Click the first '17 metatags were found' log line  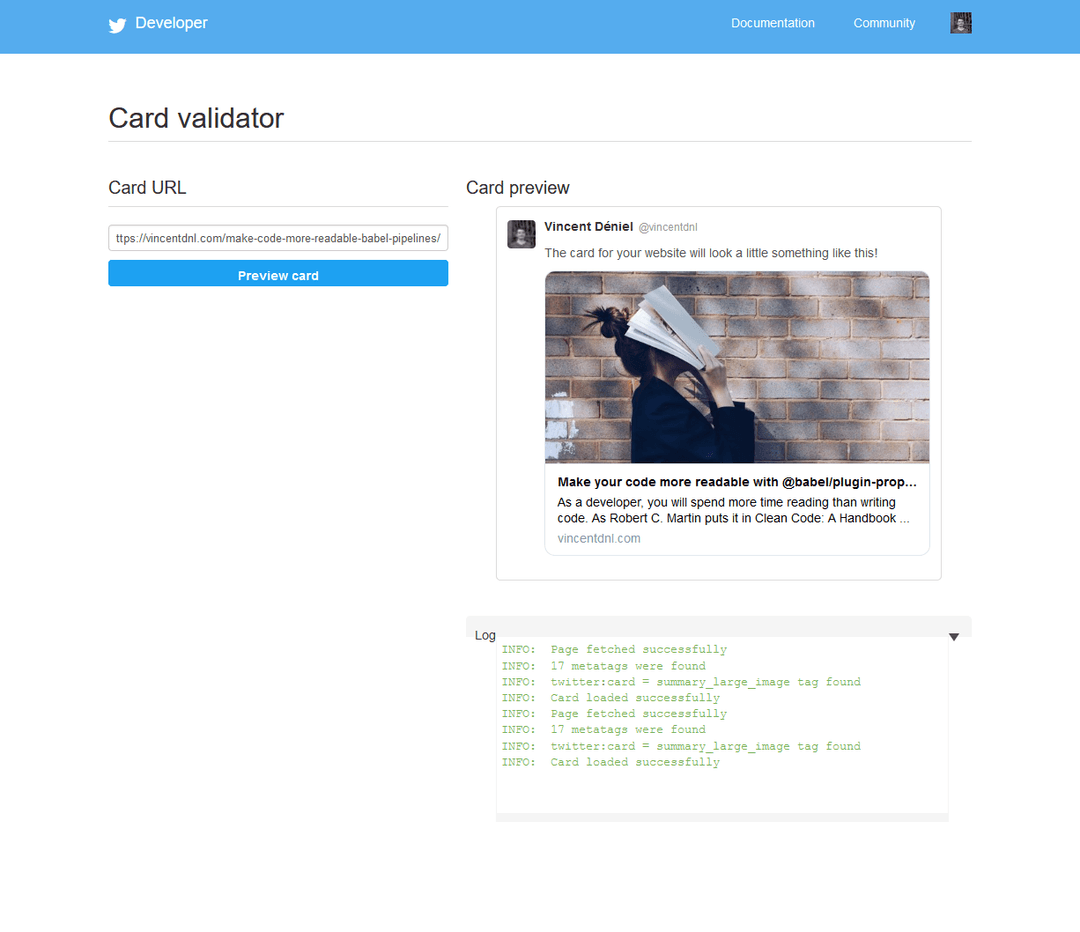(x=603, y=666)
